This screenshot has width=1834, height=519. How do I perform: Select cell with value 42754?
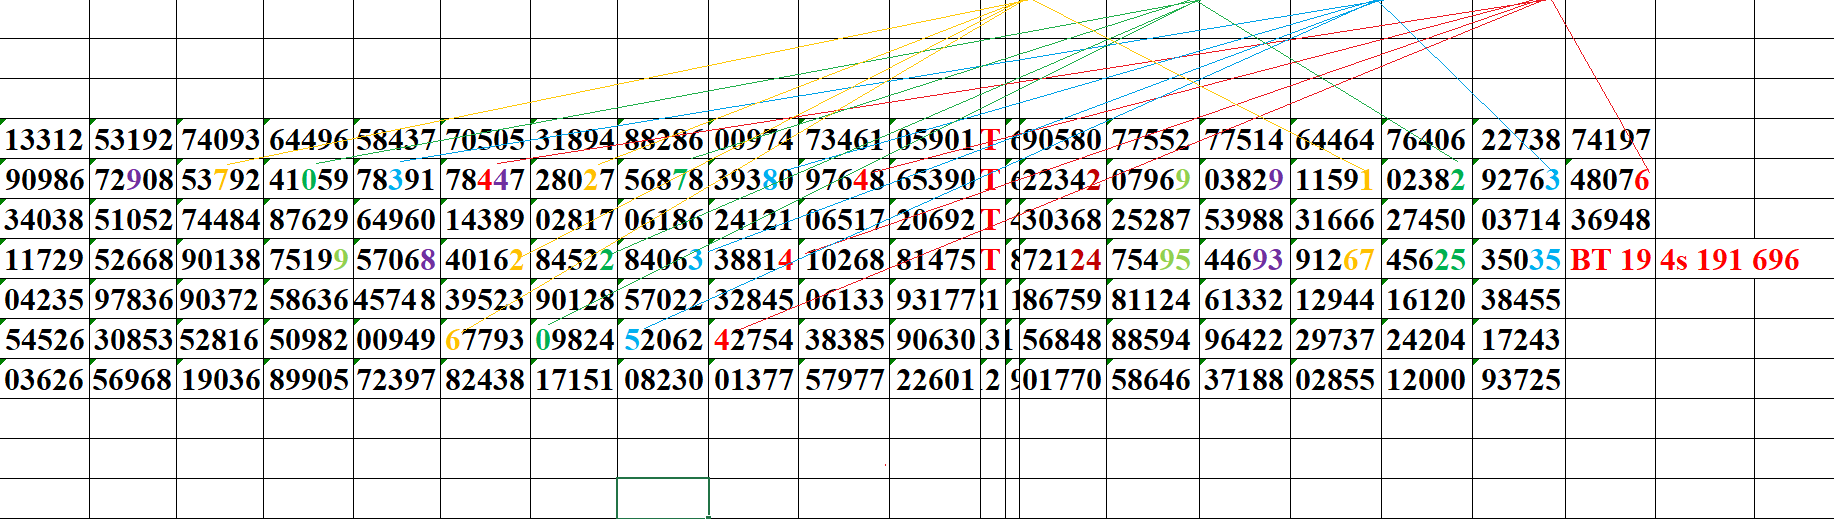pyautogui.click(x=753, y=339)
